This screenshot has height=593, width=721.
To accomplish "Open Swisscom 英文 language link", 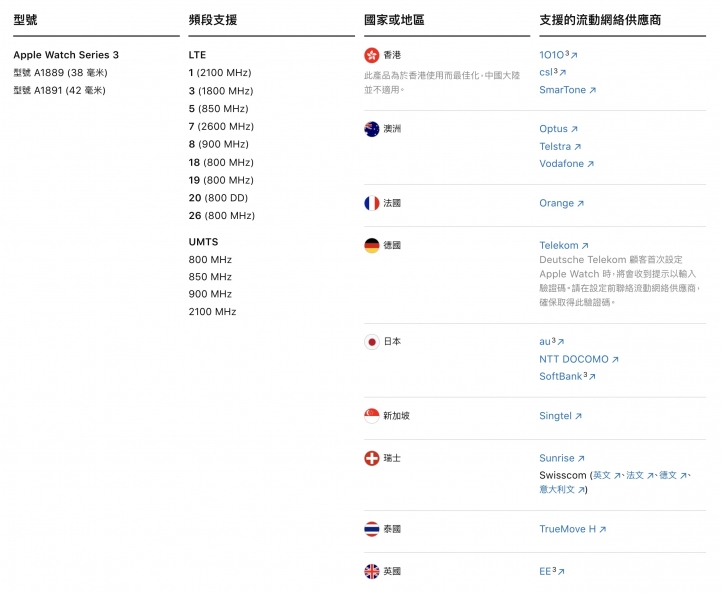I will point(607,475).
